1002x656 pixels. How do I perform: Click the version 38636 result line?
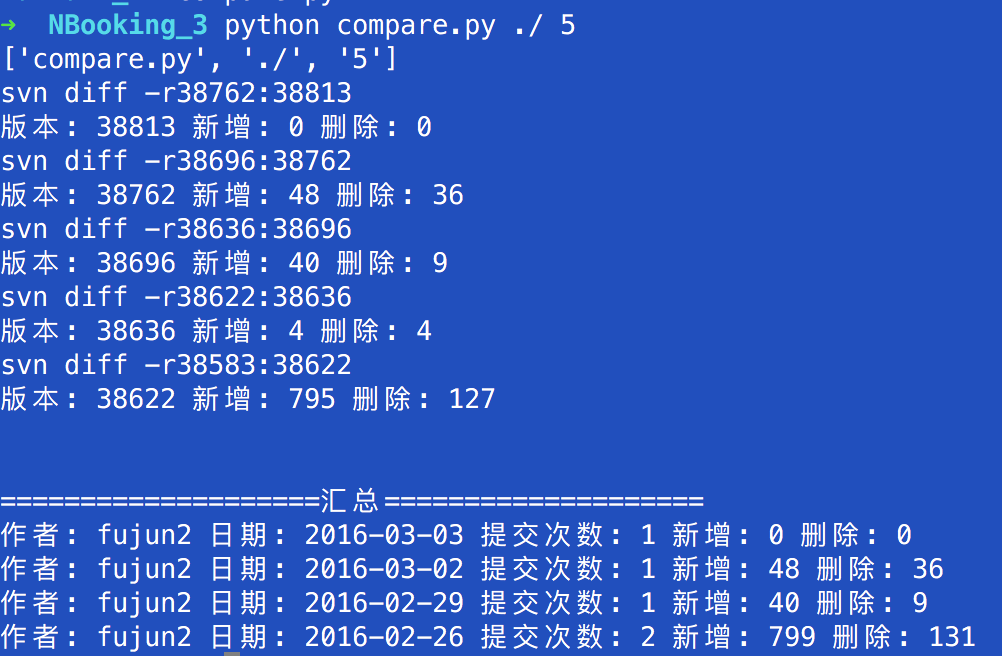(216, 331)
